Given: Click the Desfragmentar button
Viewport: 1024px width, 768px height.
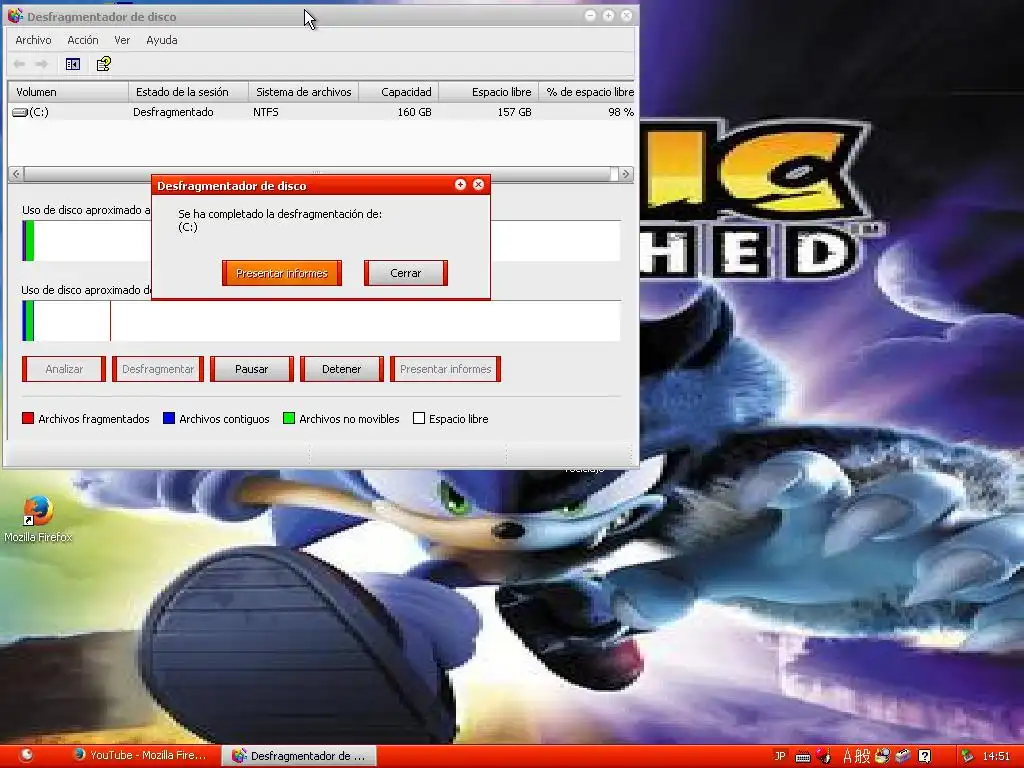Looking at the screenshot, I should click(158, 369).
